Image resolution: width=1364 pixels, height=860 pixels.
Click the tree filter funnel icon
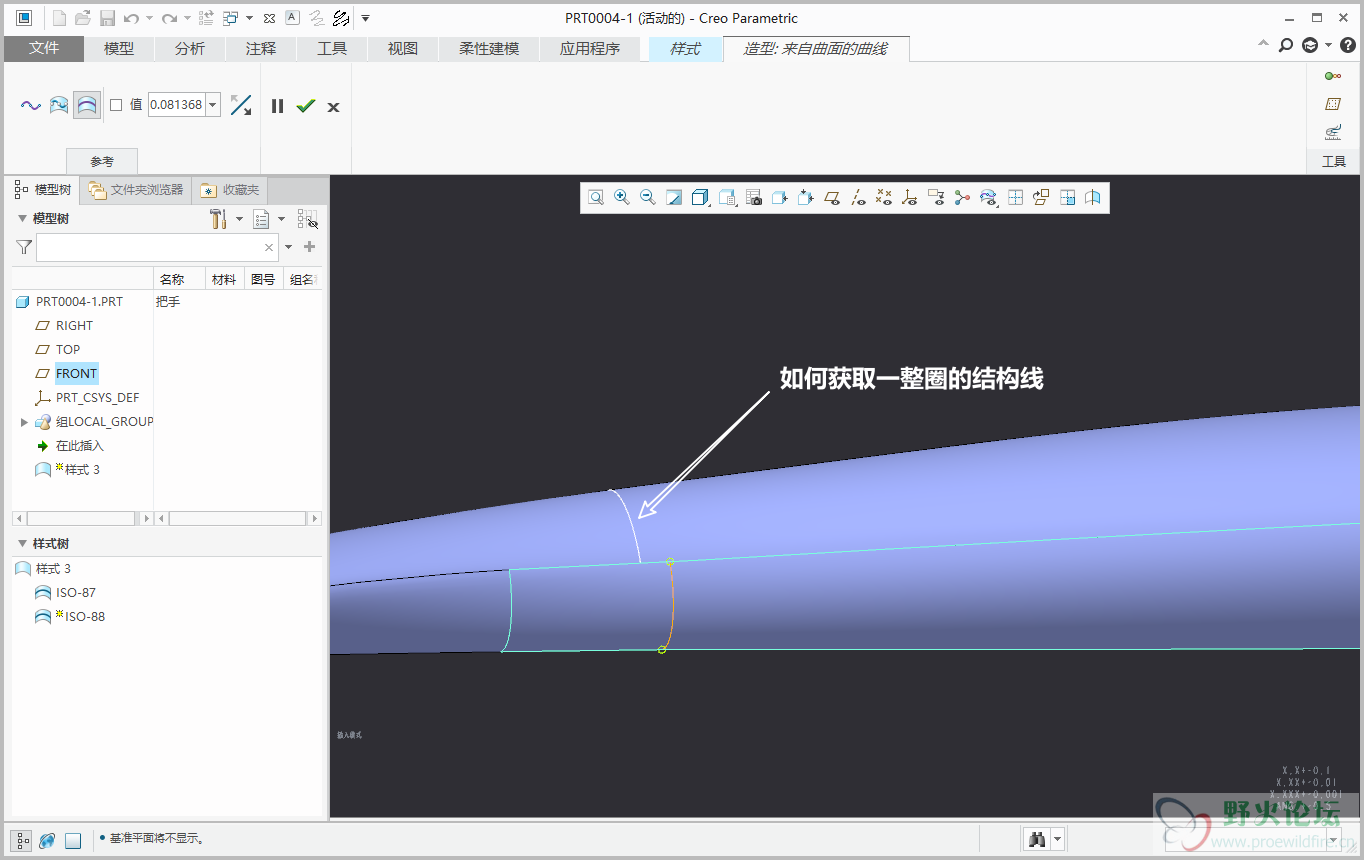click(24, 247)
